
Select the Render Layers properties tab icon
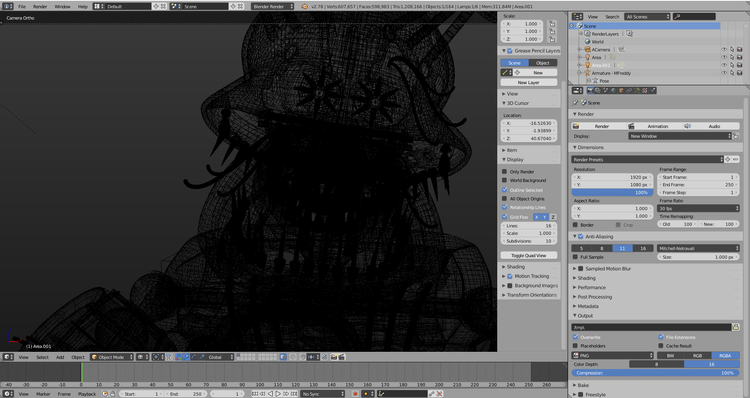pyautogui.click(x=597, y=90)
